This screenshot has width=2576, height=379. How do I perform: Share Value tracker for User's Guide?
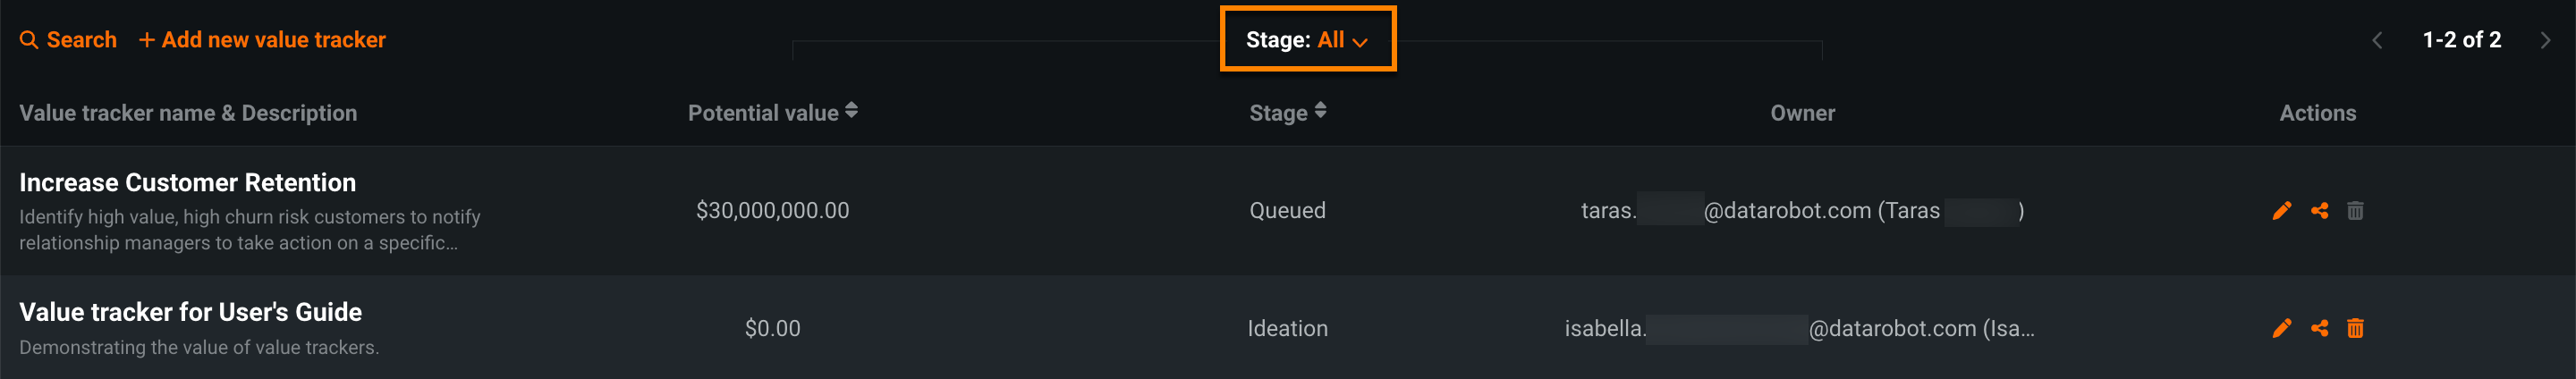point(2319,328)
